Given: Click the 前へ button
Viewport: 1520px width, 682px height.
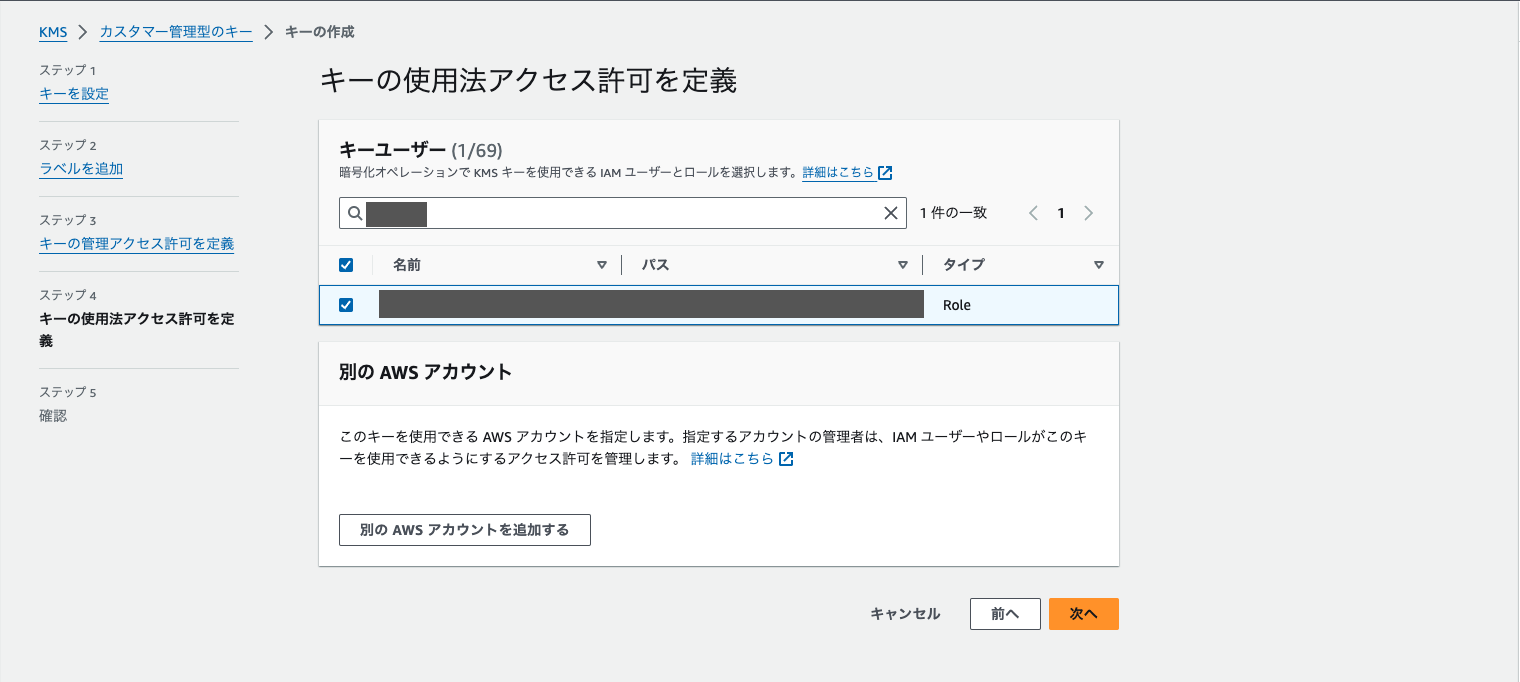Looking at the screenshot, I should click(1005, 613).
